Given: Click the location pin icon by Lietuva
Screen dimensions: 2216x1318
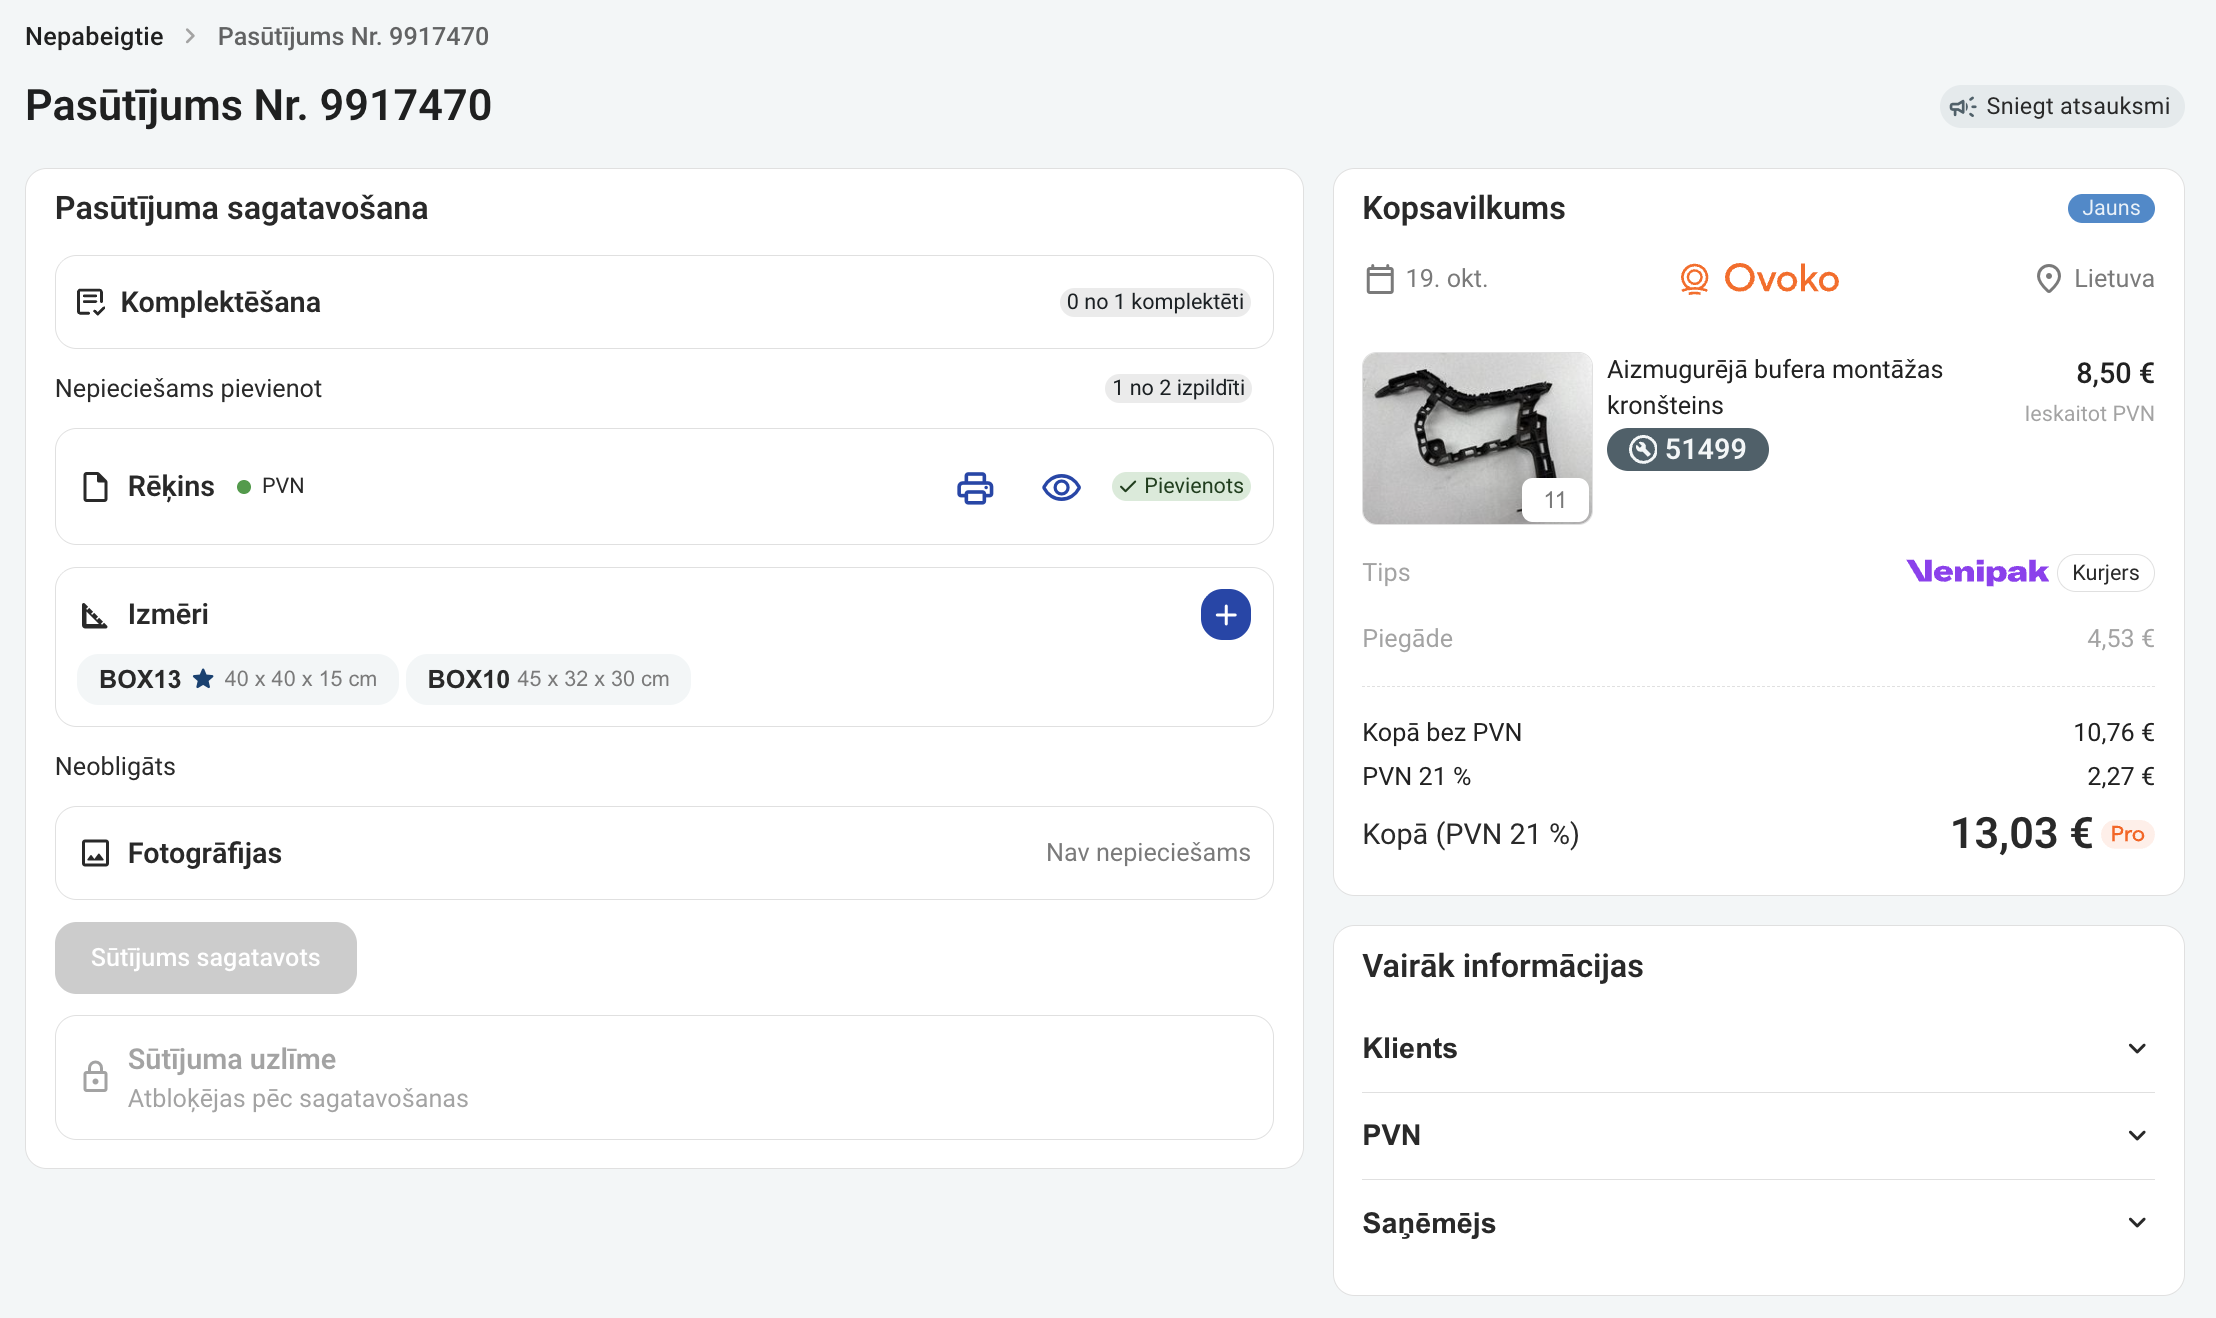Looking at the screenshot, I should click(x=2048, y=279).
